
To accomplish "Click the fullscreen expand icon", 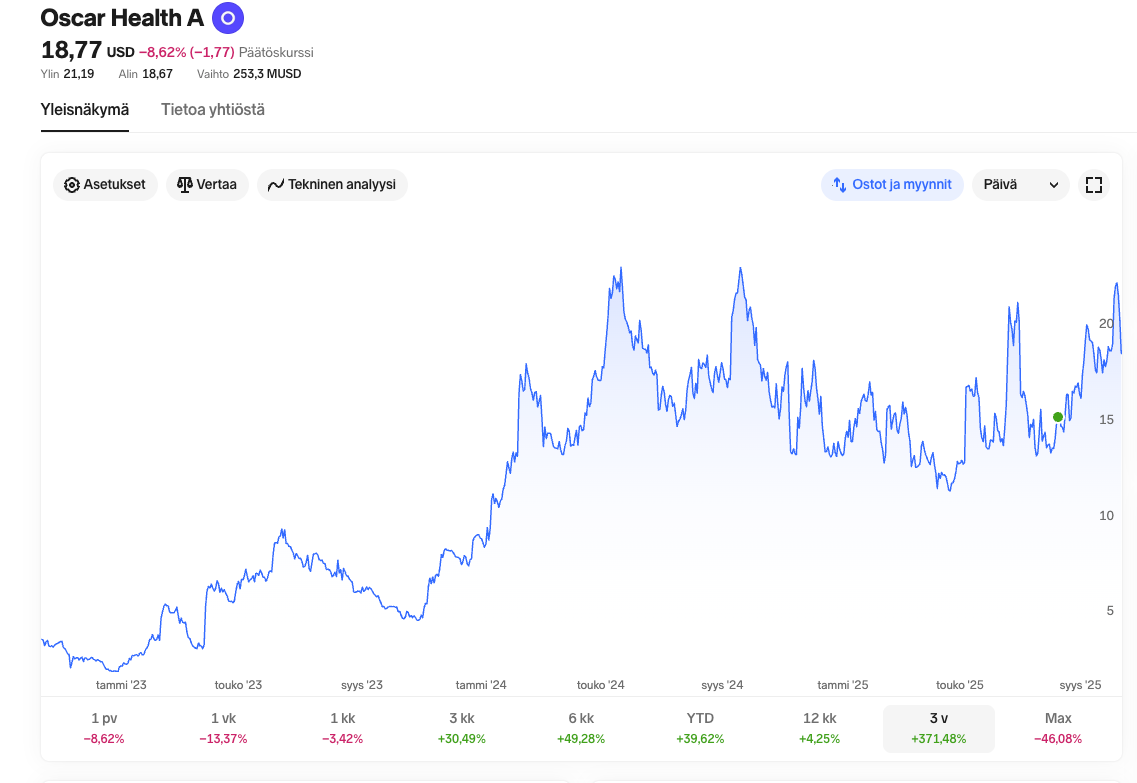I will pos(1093,185).
